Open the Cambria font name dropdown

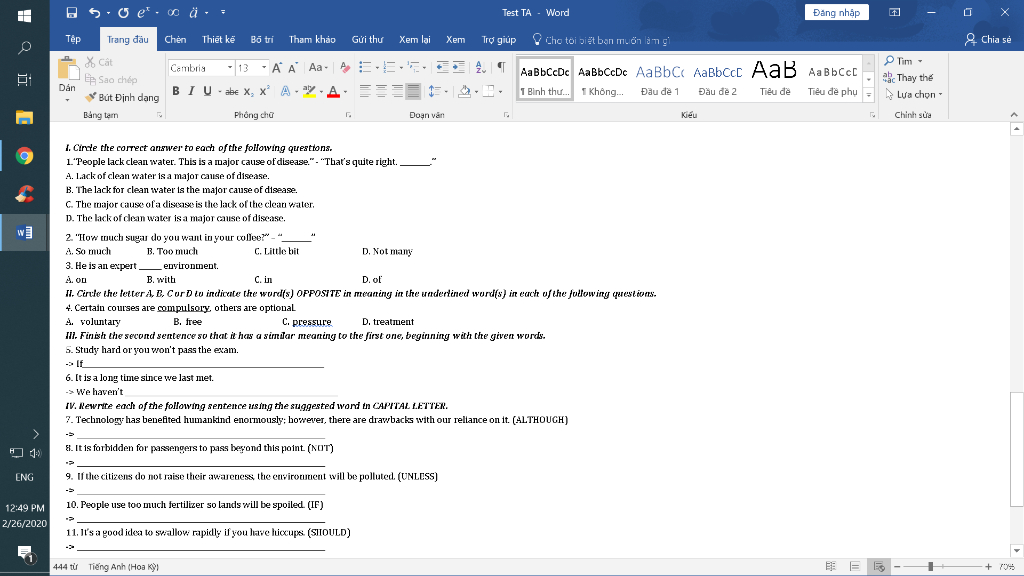point(230,68)
